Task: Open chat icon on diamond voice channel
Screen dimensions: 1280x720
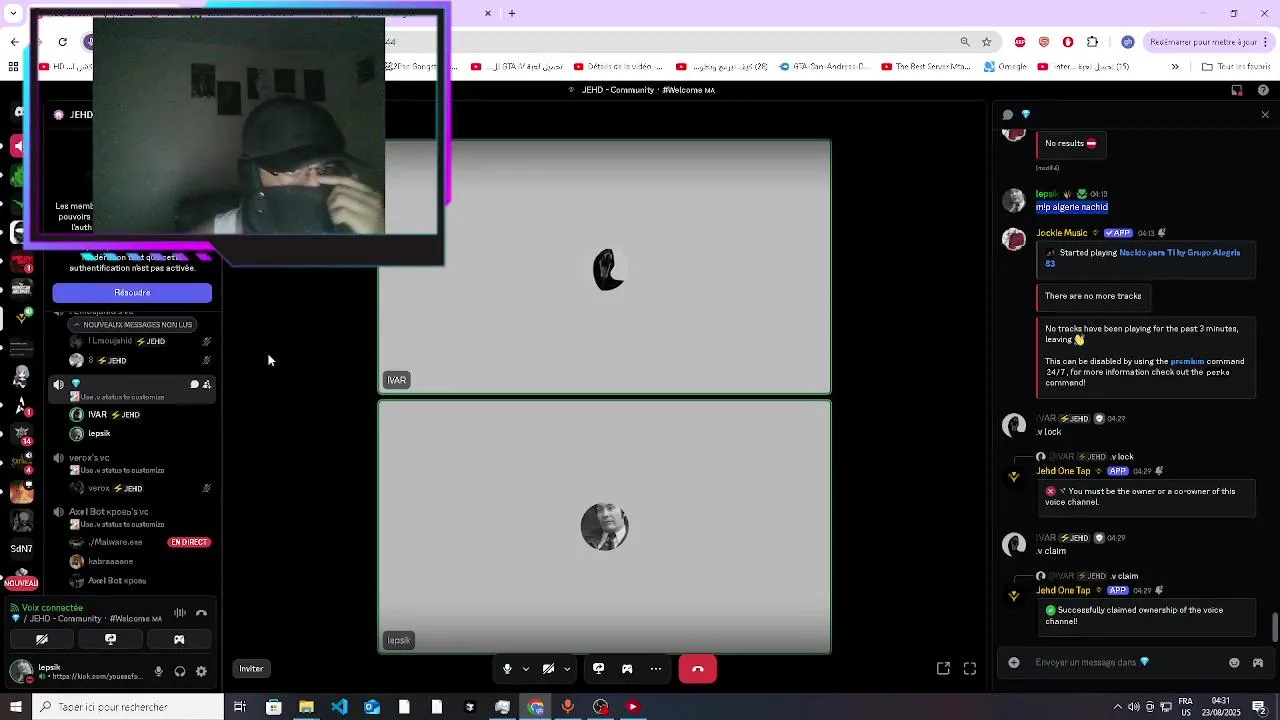Action: click(x=194, y=384)
